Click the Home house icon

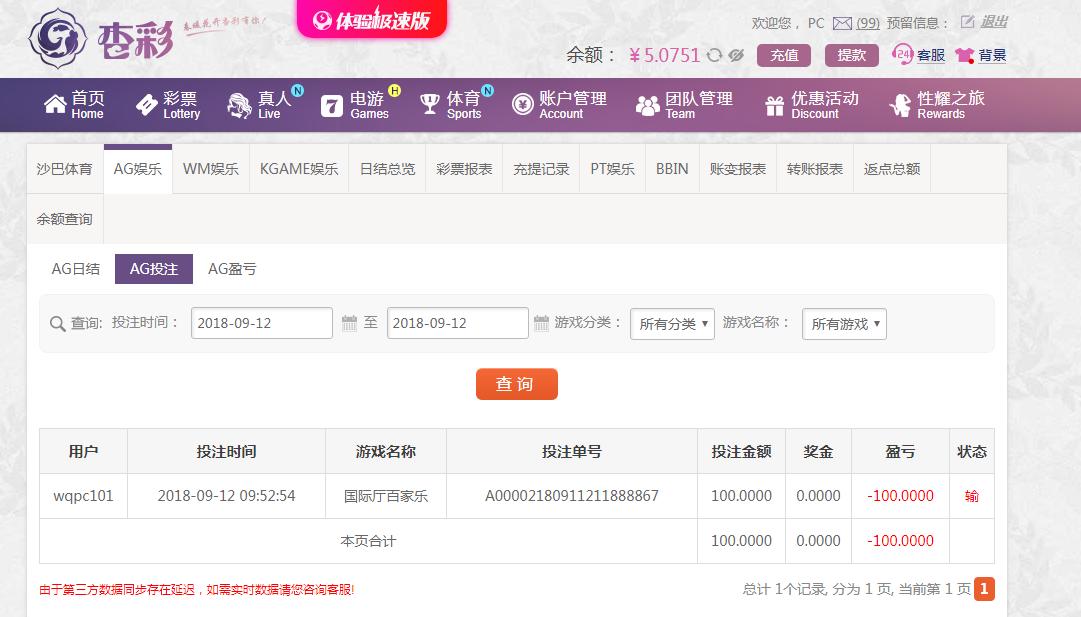pyautogui.click(x=55, y=105)
